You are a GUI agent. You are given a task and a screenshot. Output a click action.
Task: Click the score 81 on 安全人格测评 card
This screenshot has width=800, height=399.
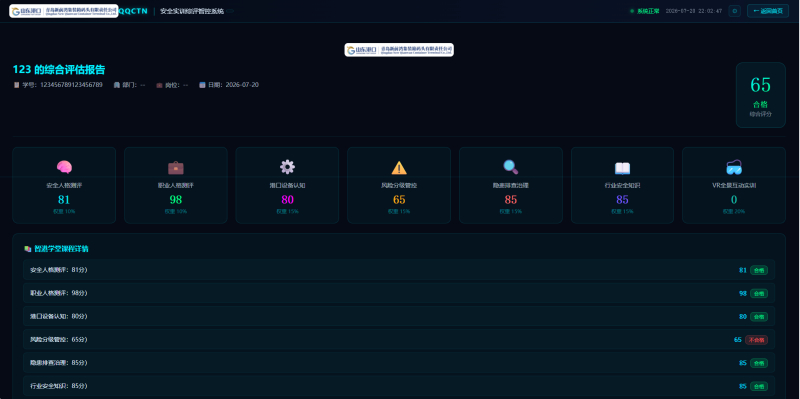coord(64,200)
